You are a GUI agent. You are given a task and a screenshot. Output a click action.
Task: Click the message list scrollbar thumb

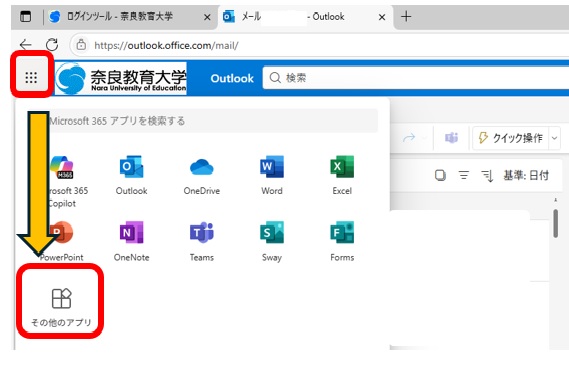[556, 223]
